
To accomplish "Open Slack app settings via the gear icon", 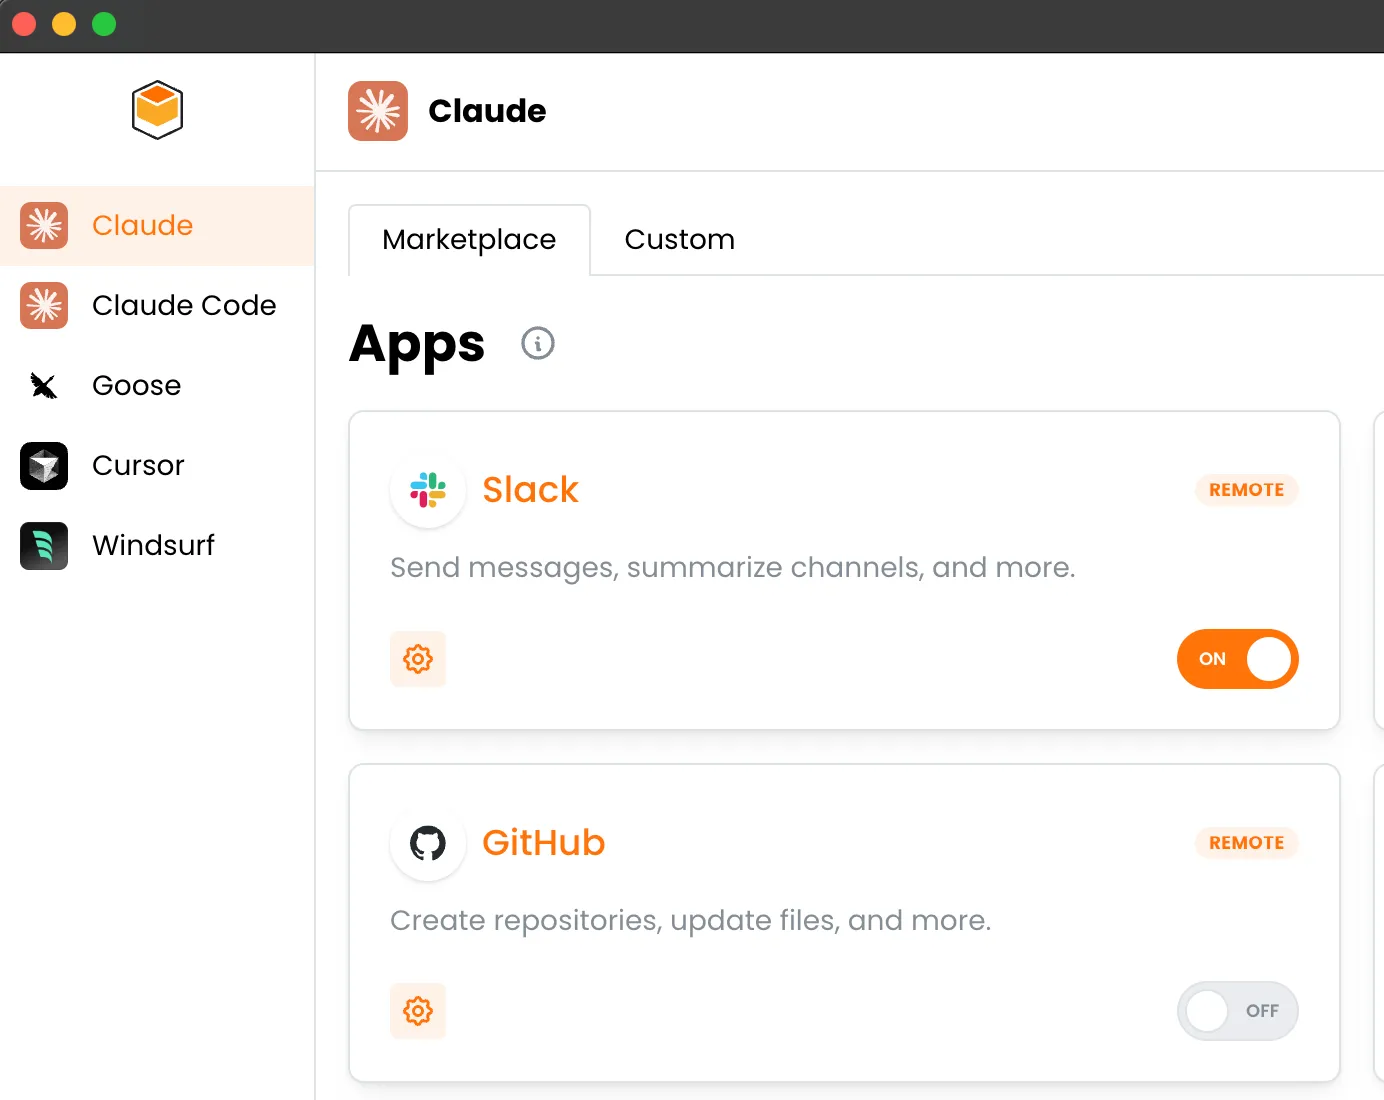I will click(418, 659).
